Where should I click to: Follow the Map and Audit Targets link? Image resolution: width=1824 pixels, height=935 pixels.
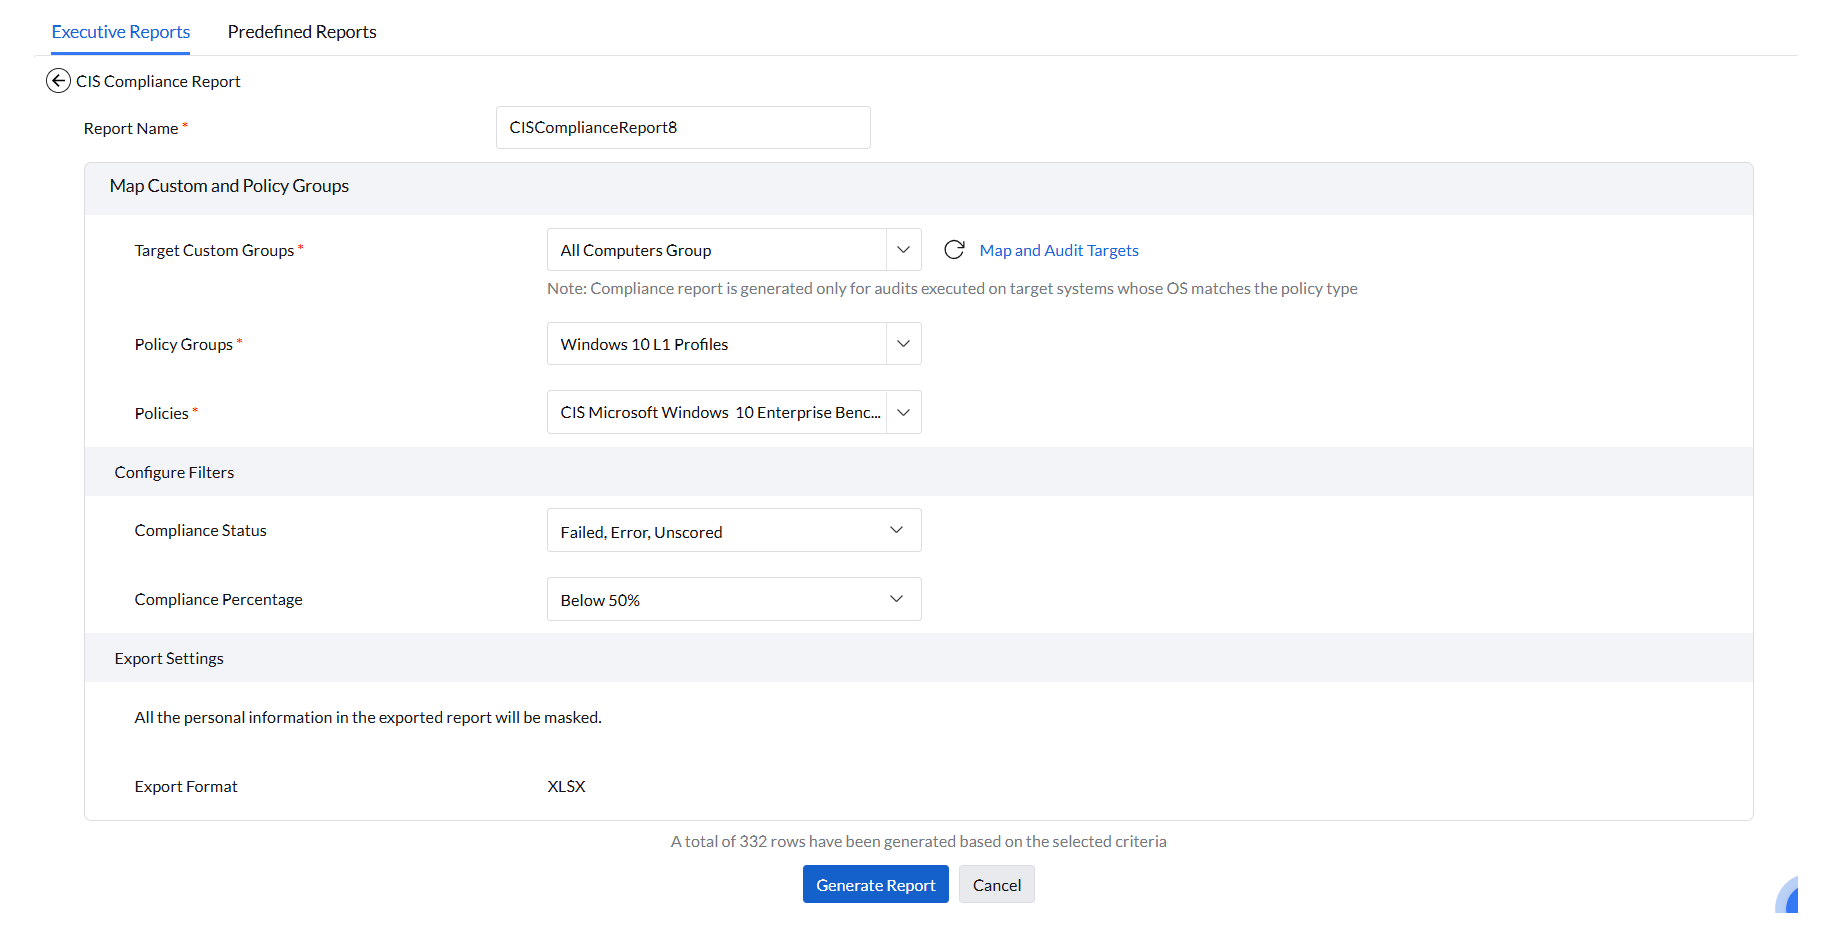pyautogui.click(x=1059, y=250)
